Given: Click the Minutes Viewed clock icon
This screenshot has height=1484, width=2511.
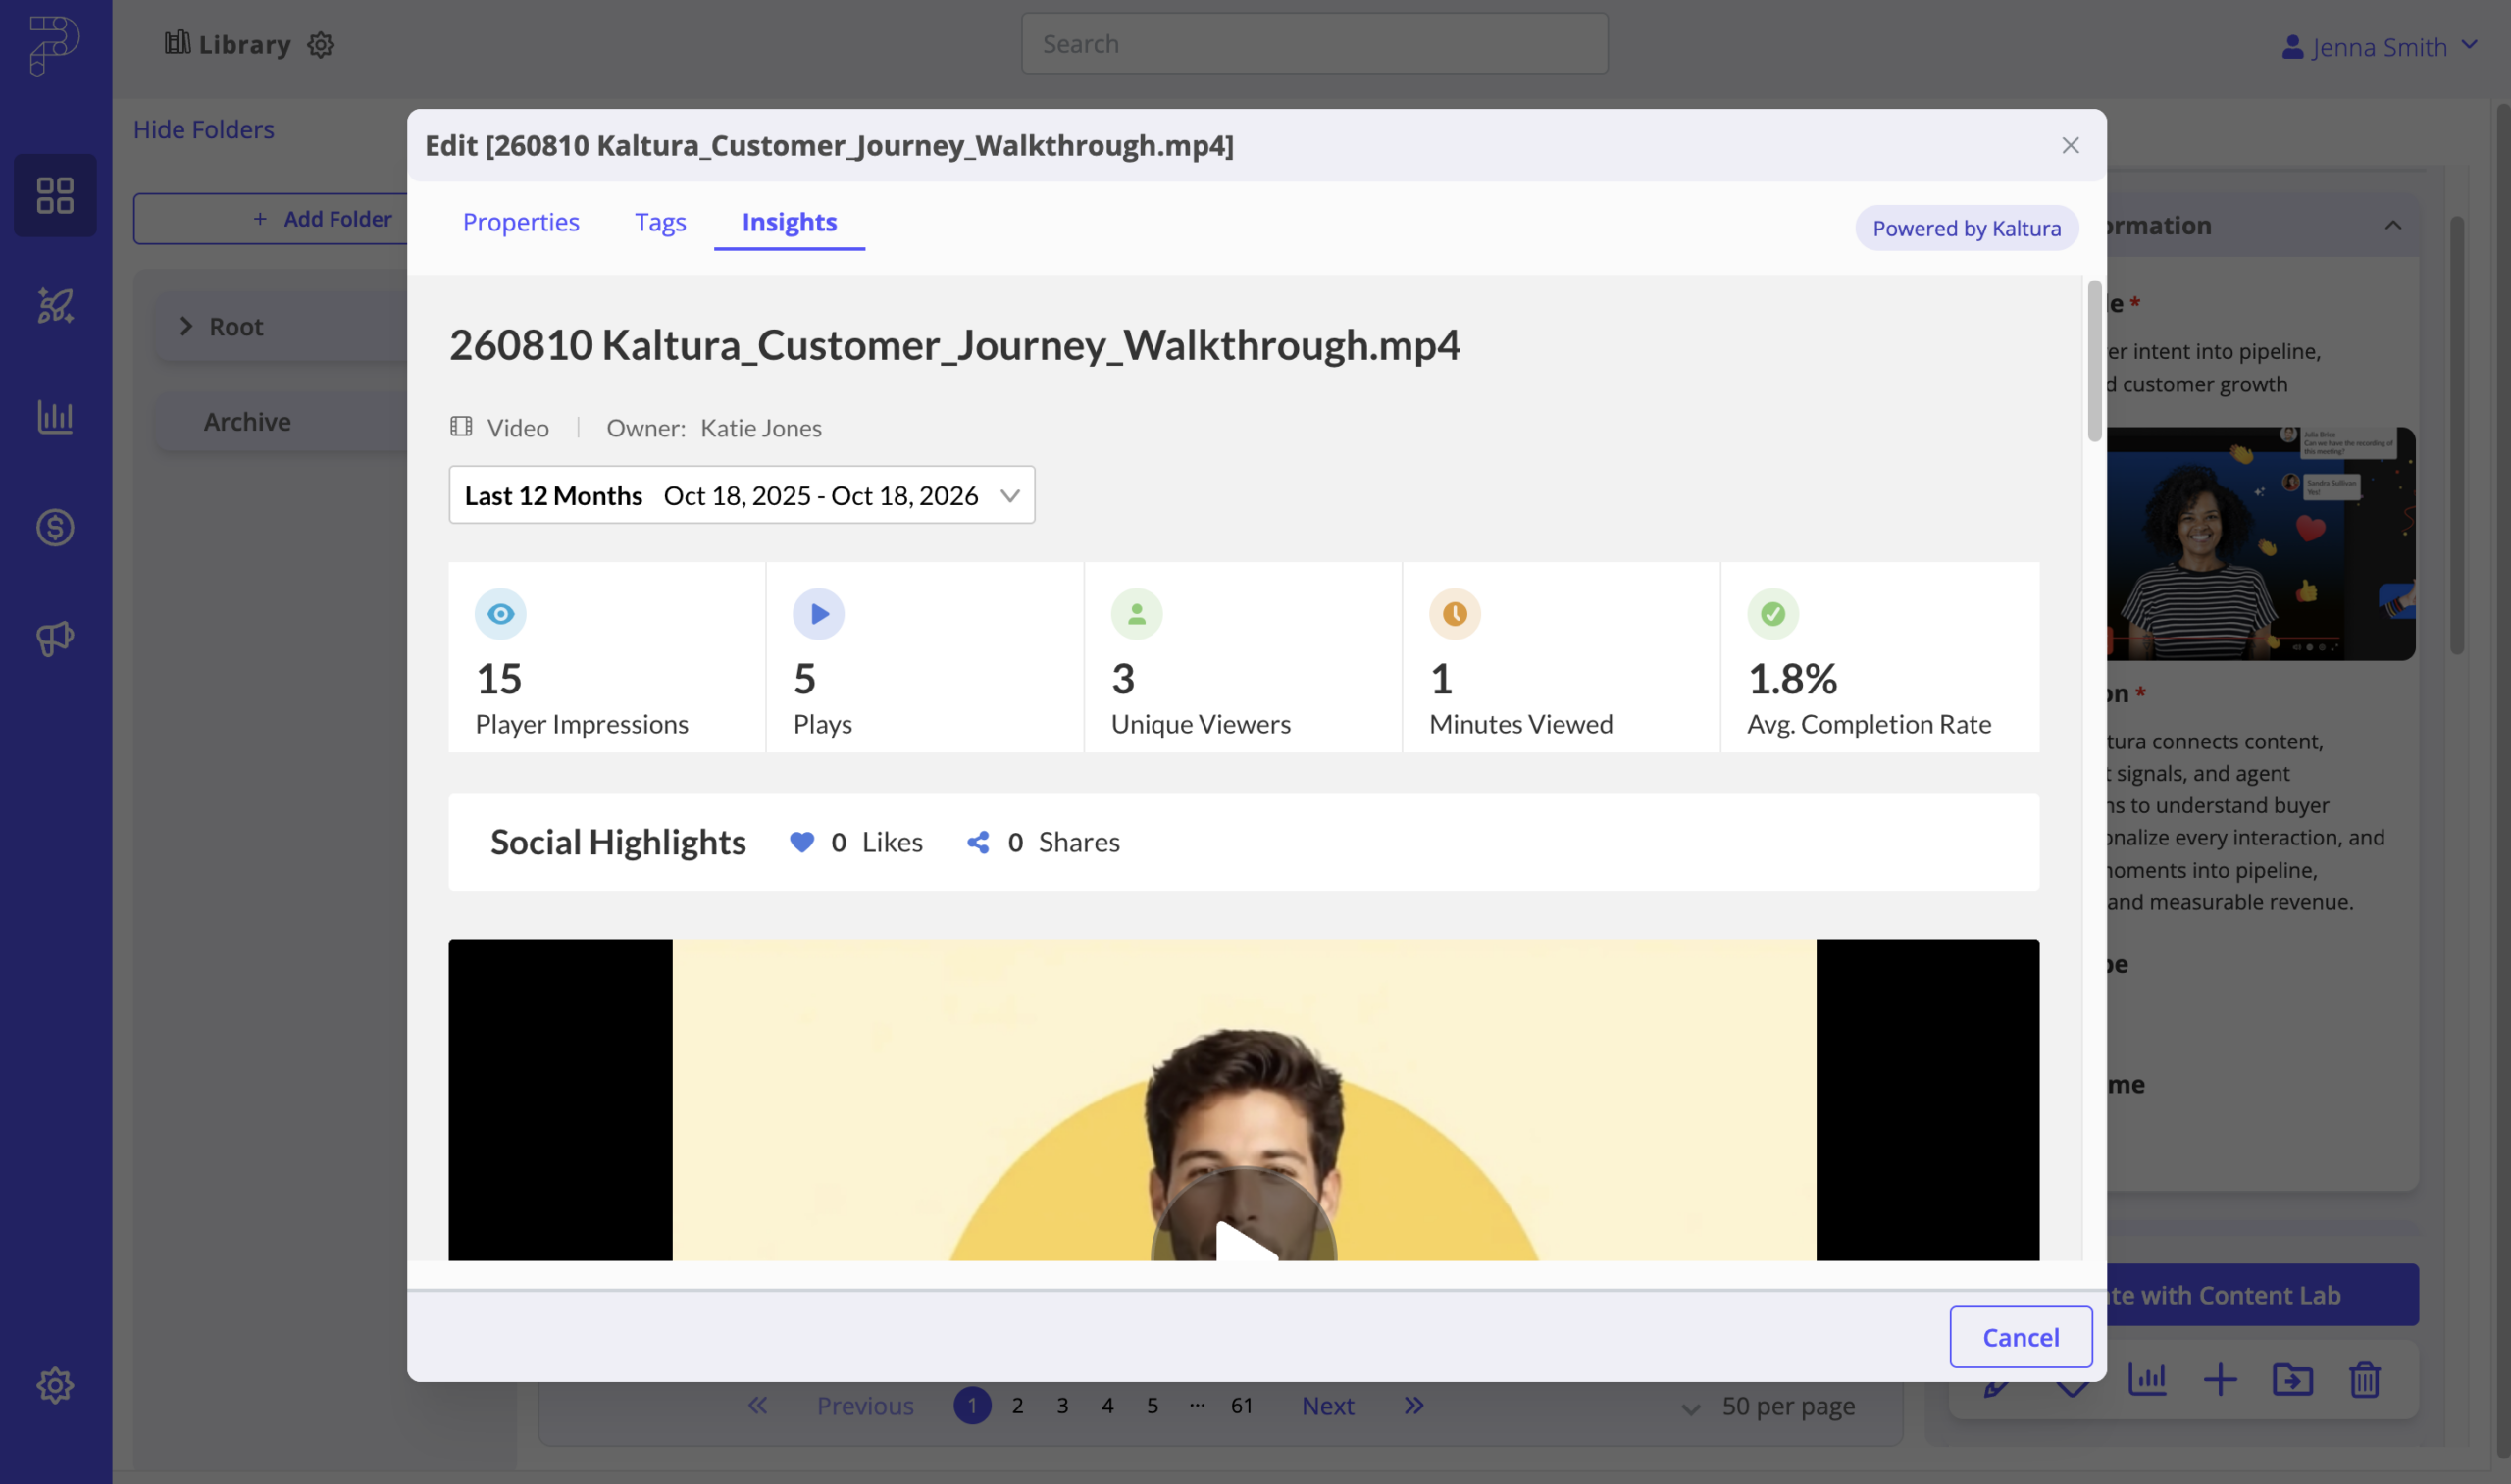Looking at the screenshot, I should [x=1454, y=613].
